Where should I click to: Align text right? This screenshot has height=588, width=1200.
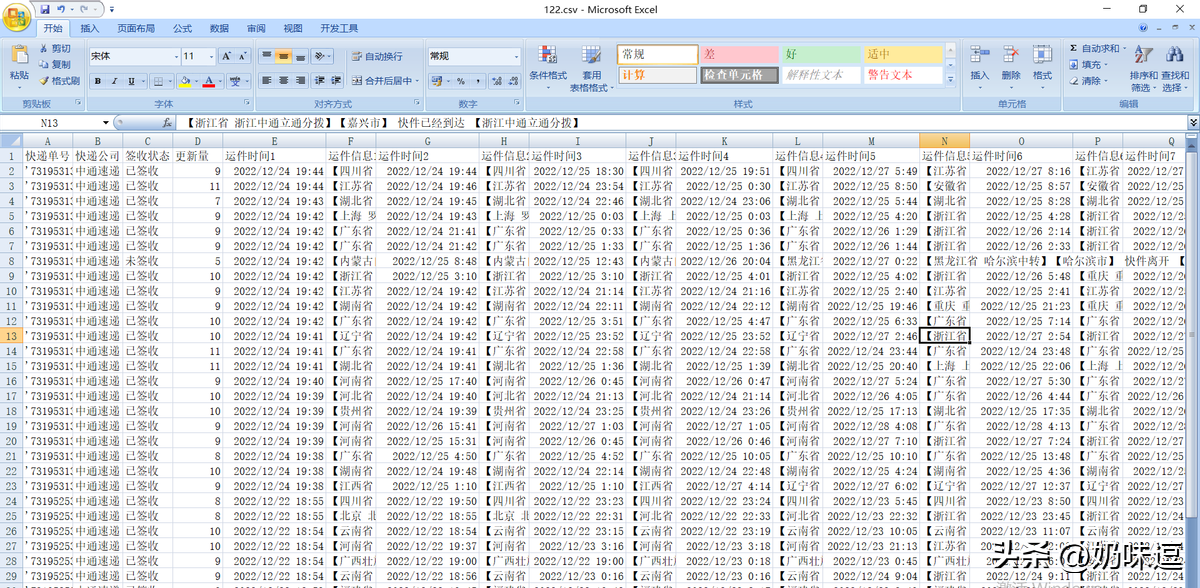300,81
